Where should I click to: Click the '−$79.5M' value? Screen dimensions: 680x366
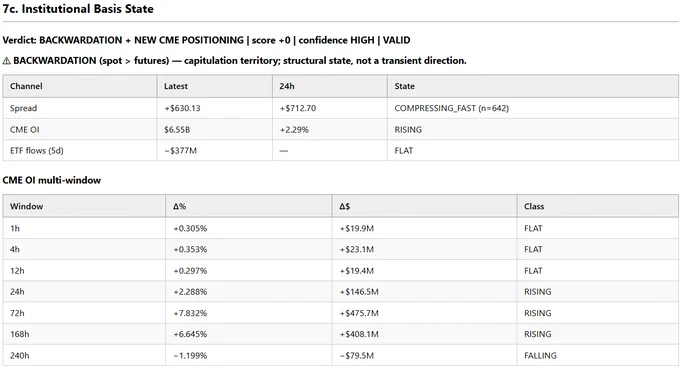(356, 355)
